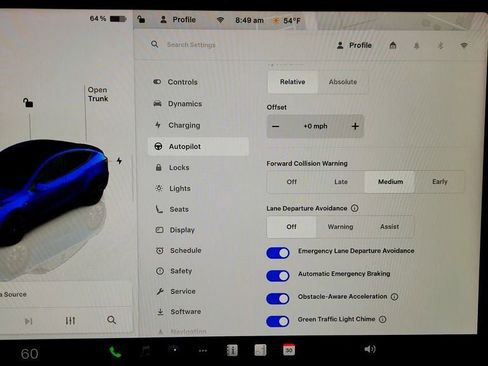The image size is (488, 366).
Task: Tap the notification bell icon
Action: [x=417, y=46]
